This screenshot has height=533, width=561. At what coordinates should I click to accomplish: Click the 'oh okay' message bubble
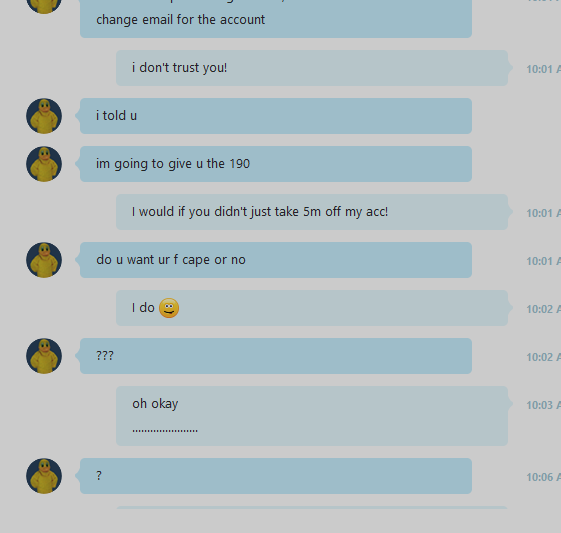312,416
